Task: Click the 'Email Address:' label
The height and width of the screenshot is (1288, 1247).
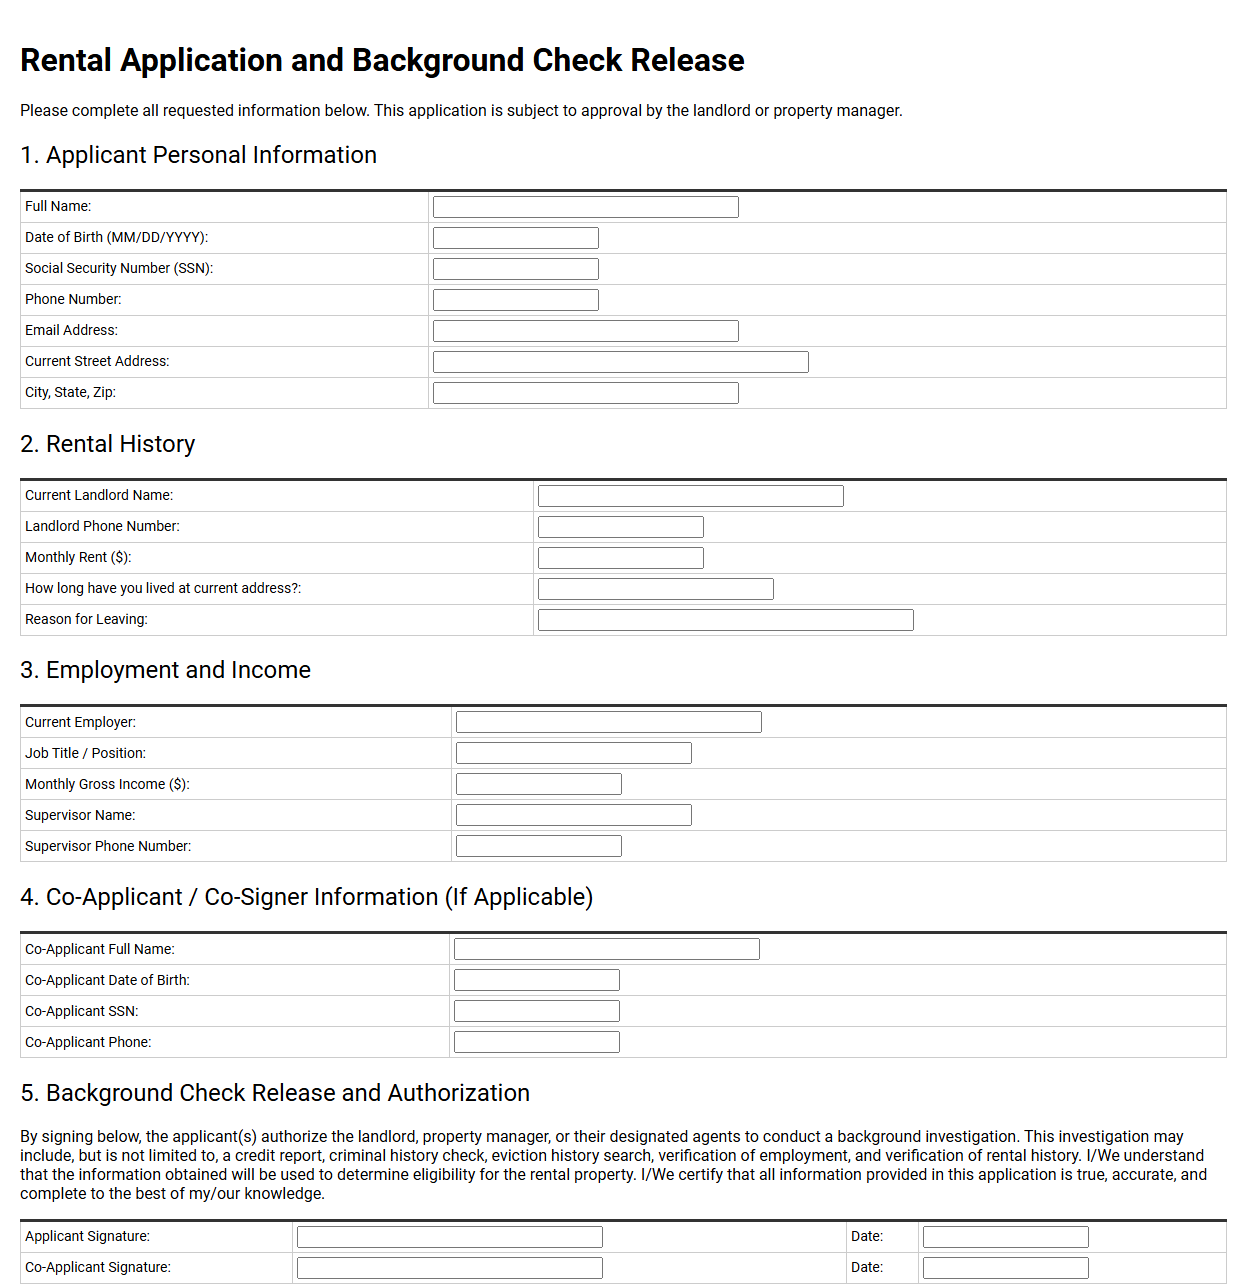Action: coord(71,330)
